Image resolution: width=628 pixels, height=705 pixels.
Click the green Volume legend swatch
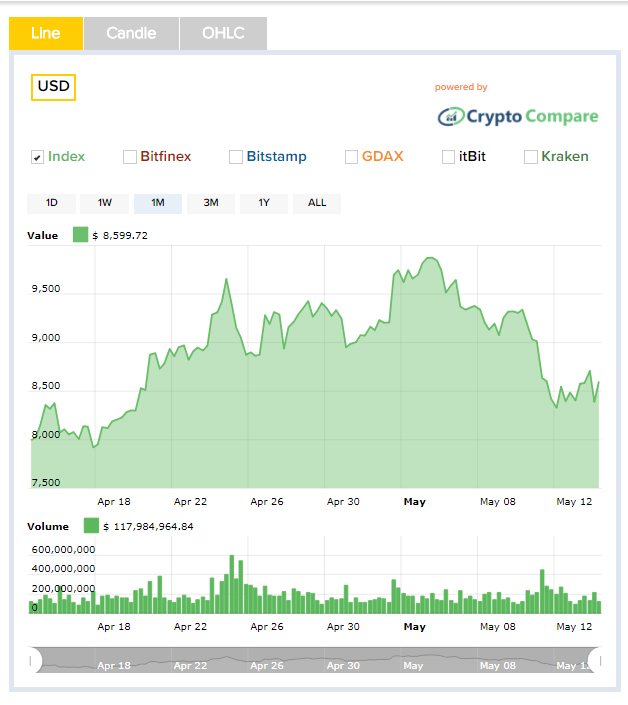tap(91, 526)
